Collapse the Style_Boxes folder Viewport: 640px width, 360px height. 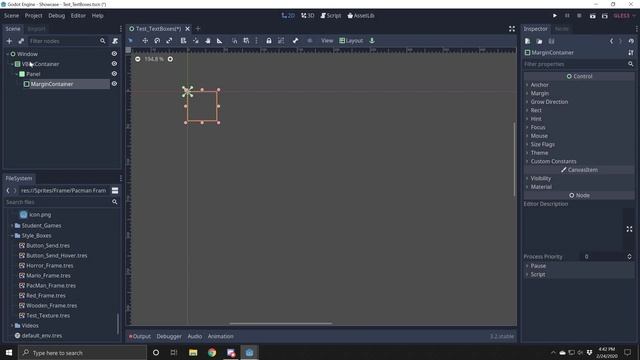click(12, 236)
